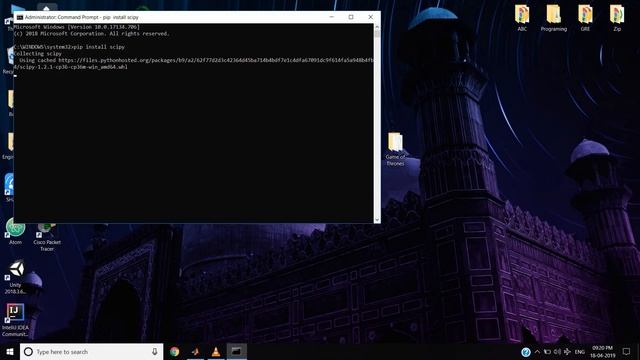Open the ABC folder on desktop
Screen dimensions: 640x360
[x=522, y=18]
